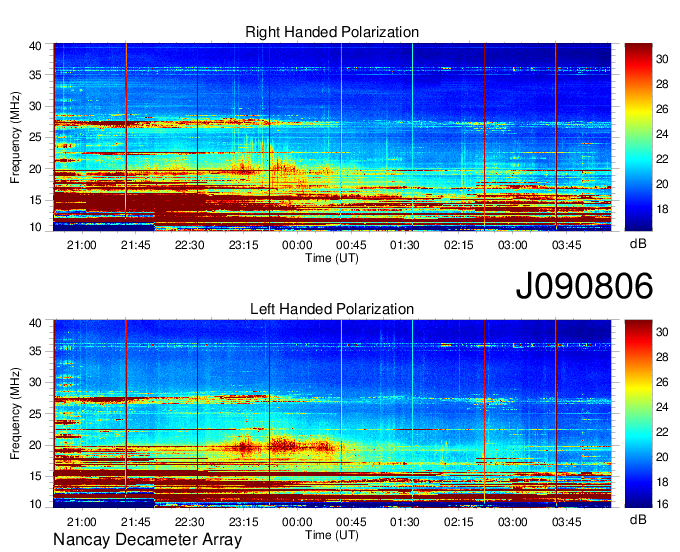
Task: Click '21:00' on the top time axis
Action: click(x=82, y=245)
